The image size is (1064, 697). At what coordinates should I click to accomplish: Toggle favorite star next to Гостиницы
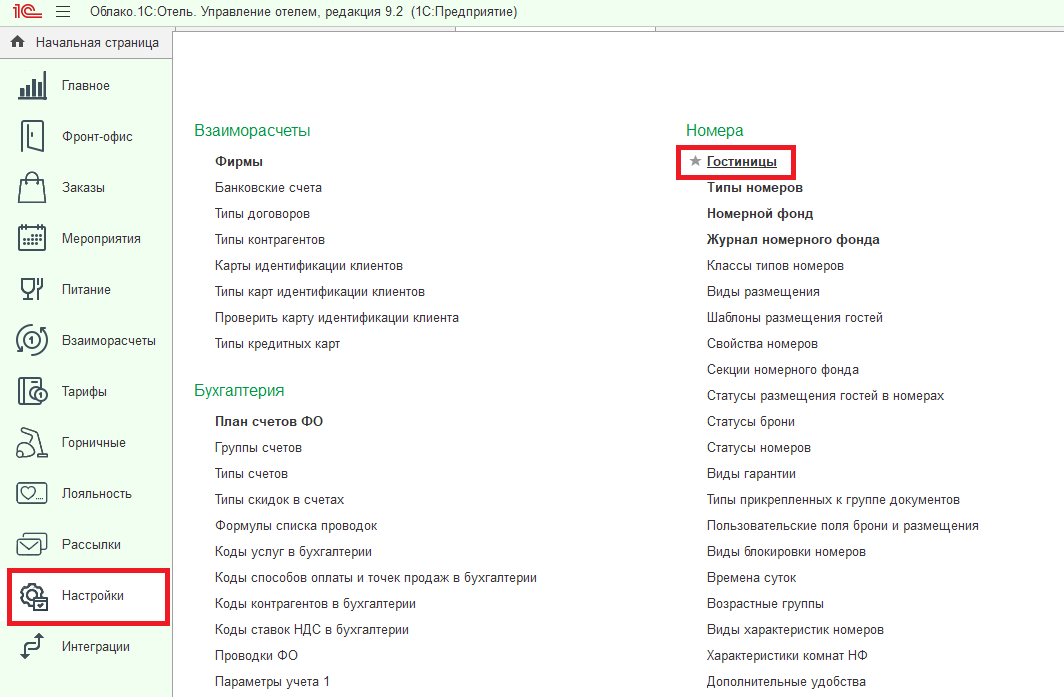click(x=695, y=161)
